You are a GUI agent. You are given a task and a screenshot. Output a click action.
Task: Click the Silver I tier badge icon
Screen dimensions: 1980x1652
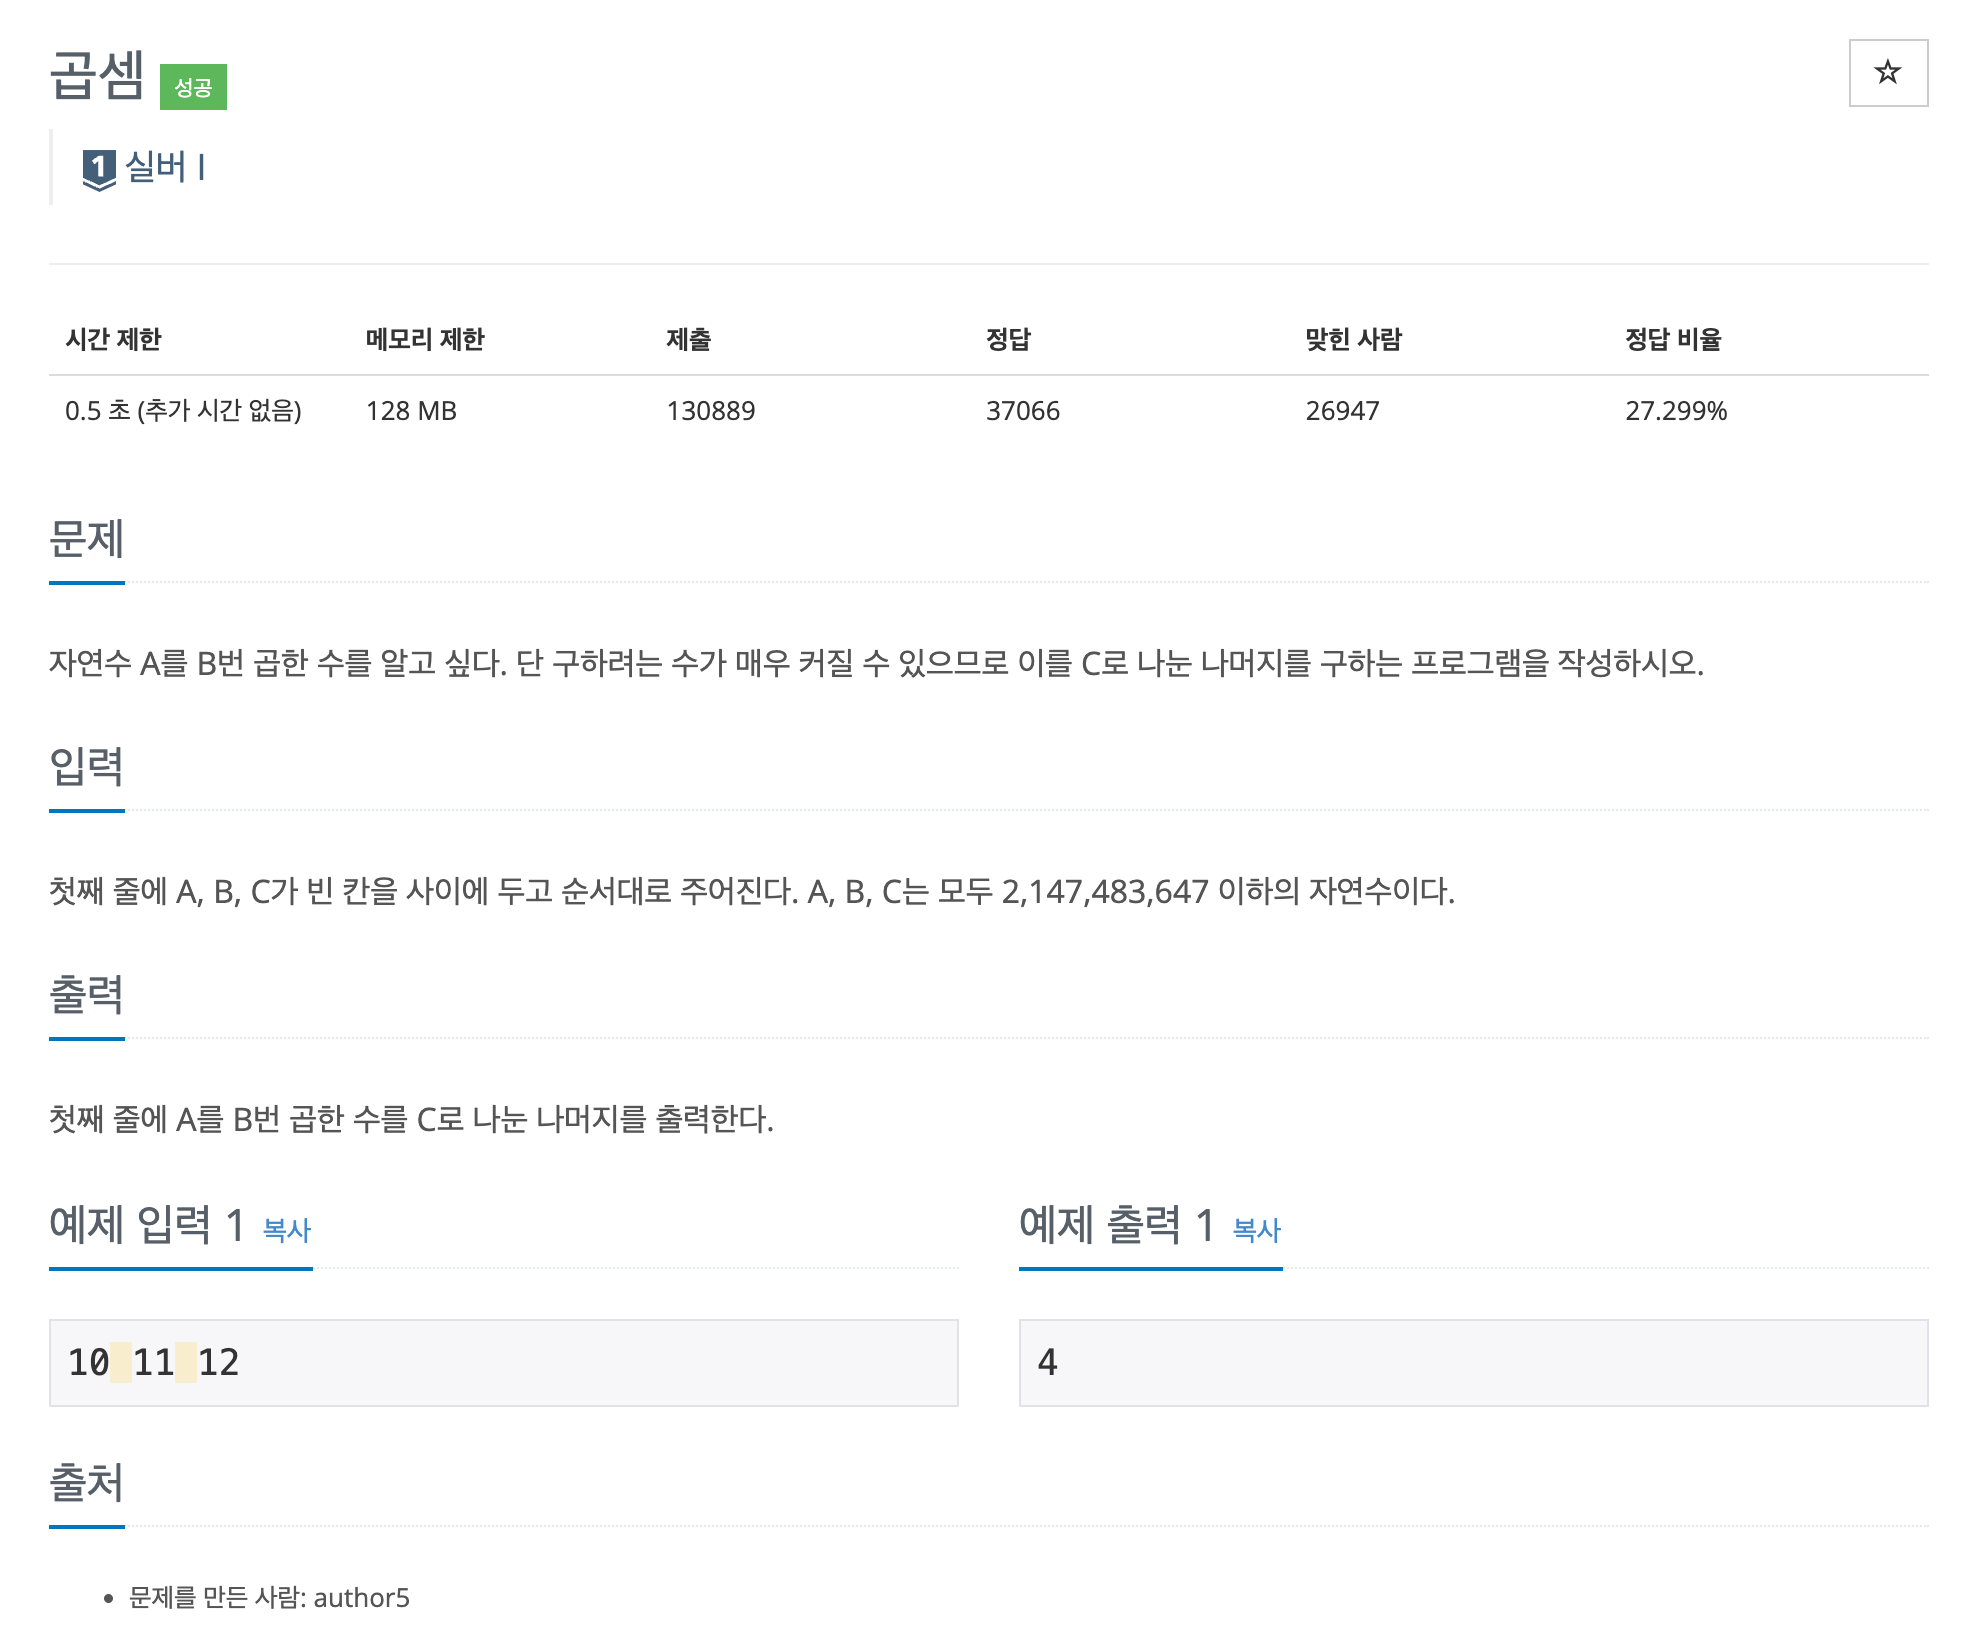coord(99,169)
